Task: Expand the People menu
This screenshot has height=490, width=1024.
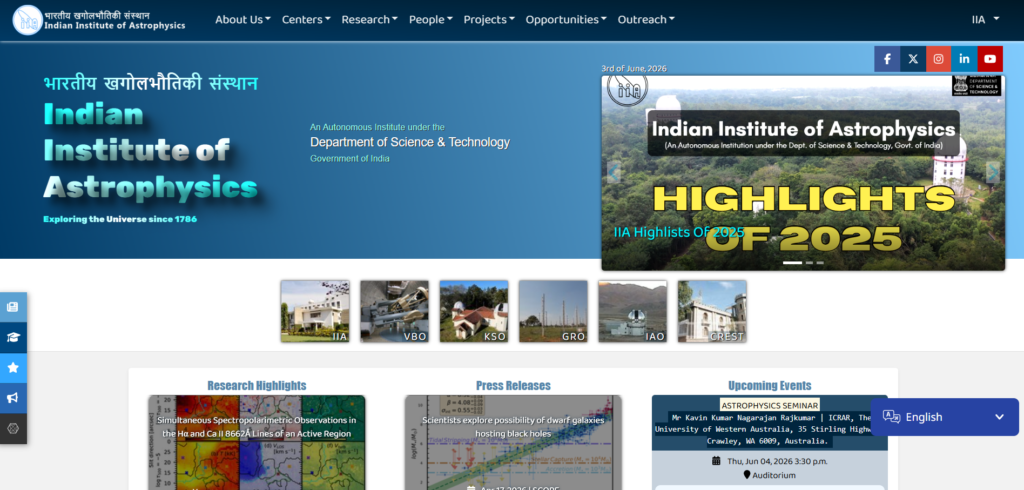Action: click(431, 20)
